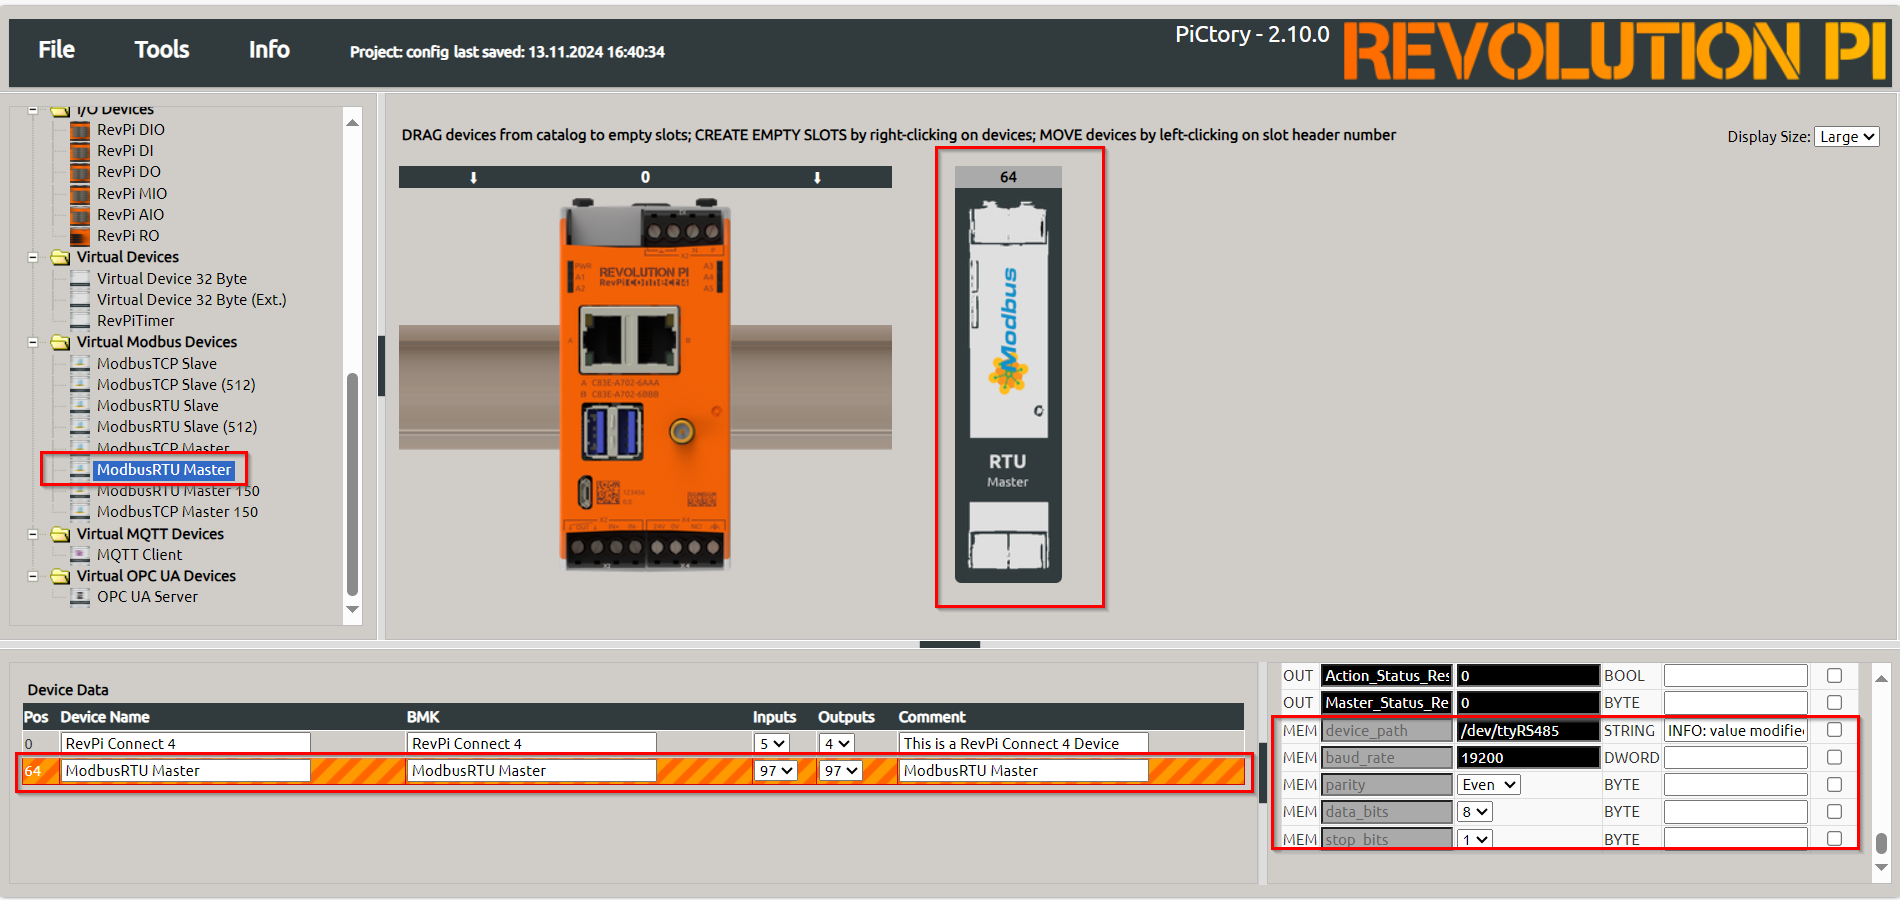The width and height of the screenshot is (1900, 900).
Task: Check the export checkbox for baud_rate
Action: [1834, 757]
